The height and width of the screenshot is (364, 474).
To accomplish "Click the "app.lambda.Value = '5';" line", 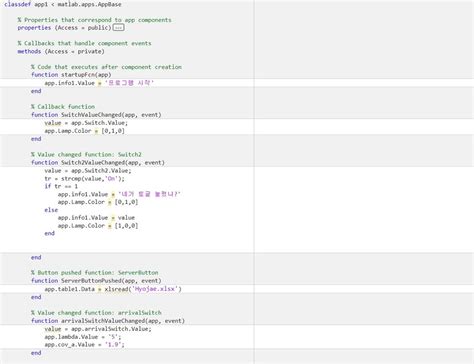I will (83, 337).
